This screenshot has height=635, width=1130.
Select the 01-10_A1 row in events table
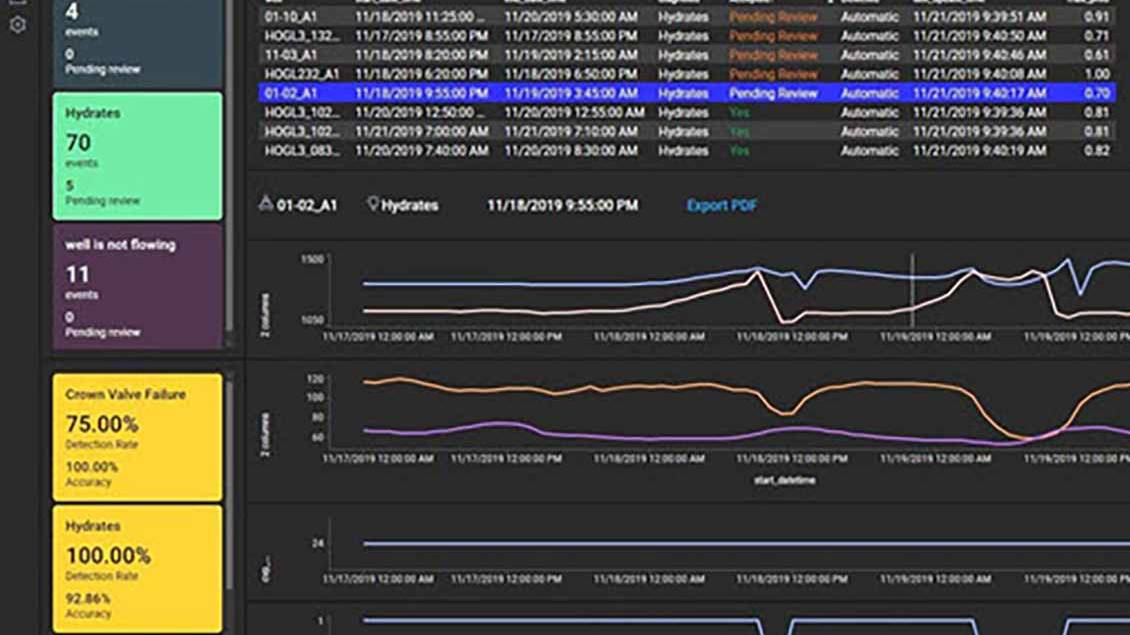[300, 17]
